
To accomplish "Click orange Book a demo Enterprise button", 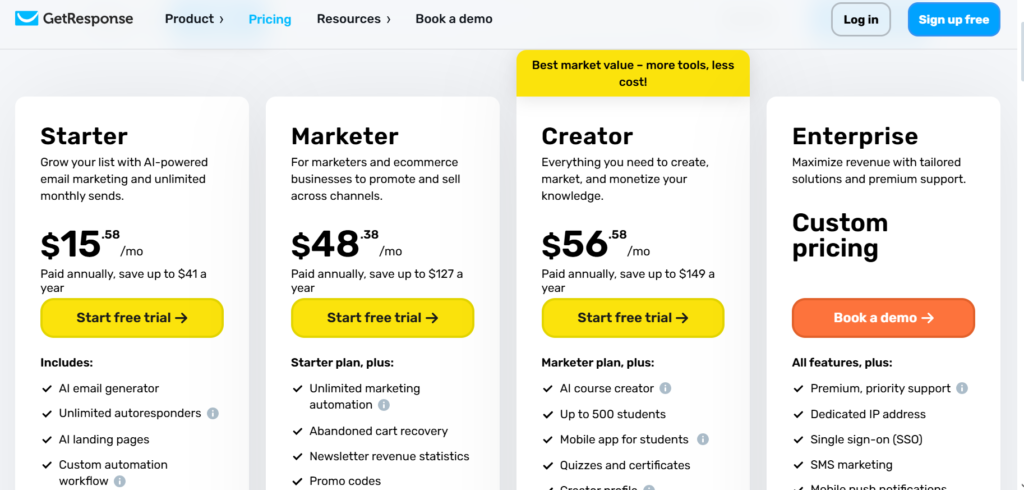I will [x=884, y=318].
